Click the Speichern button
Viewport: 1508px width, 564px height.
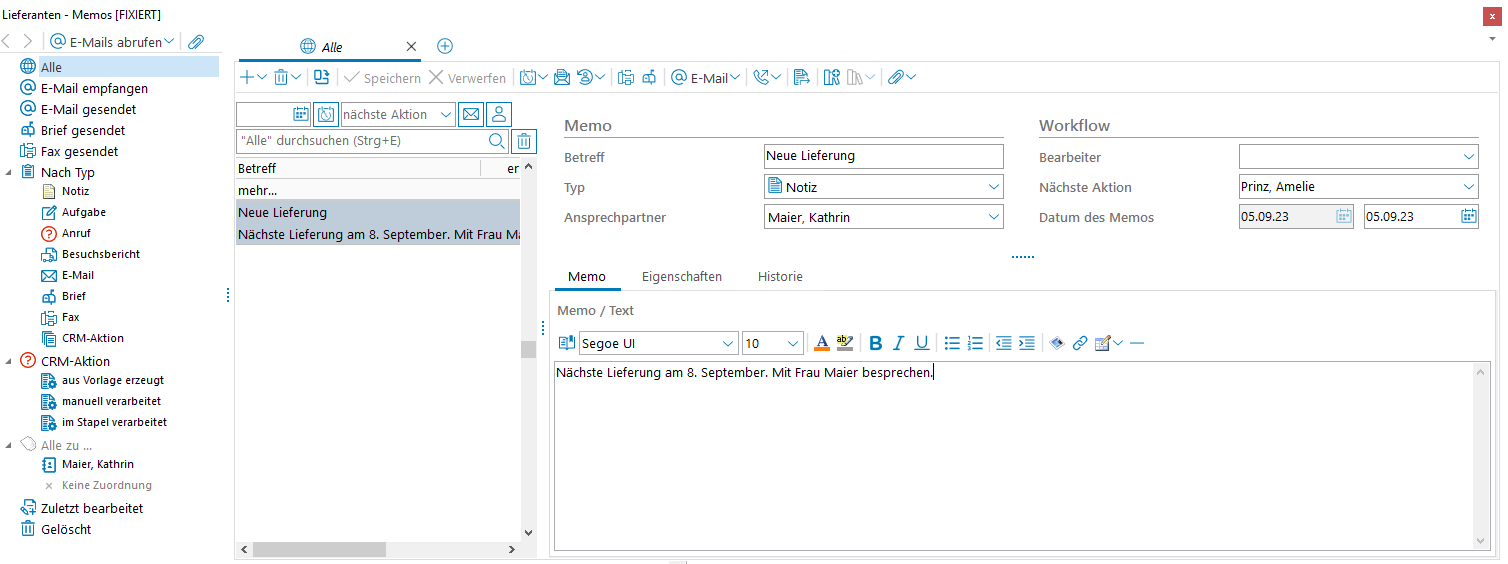[381, 77]
